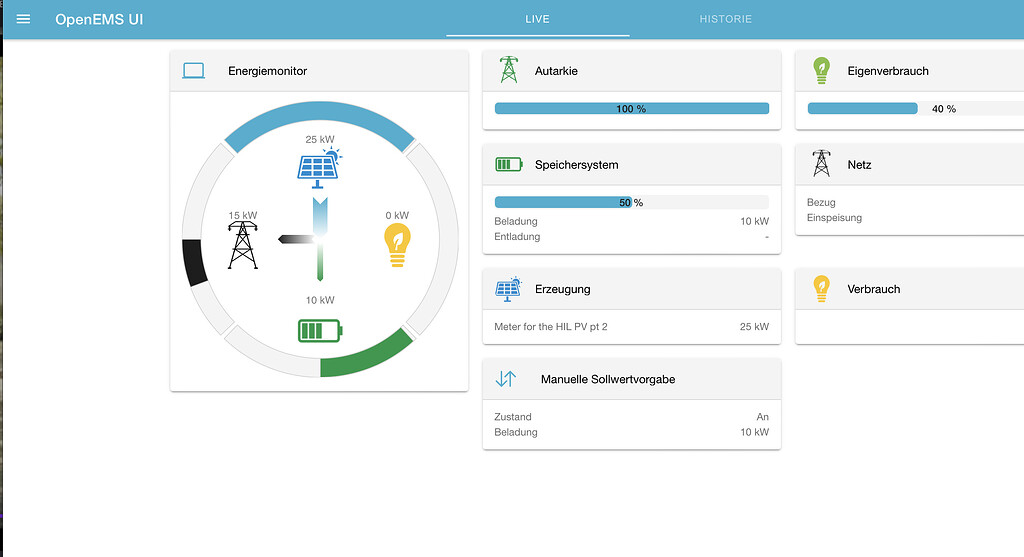
Task: Click the Energiemonitor title text
Action: (267, 71)
